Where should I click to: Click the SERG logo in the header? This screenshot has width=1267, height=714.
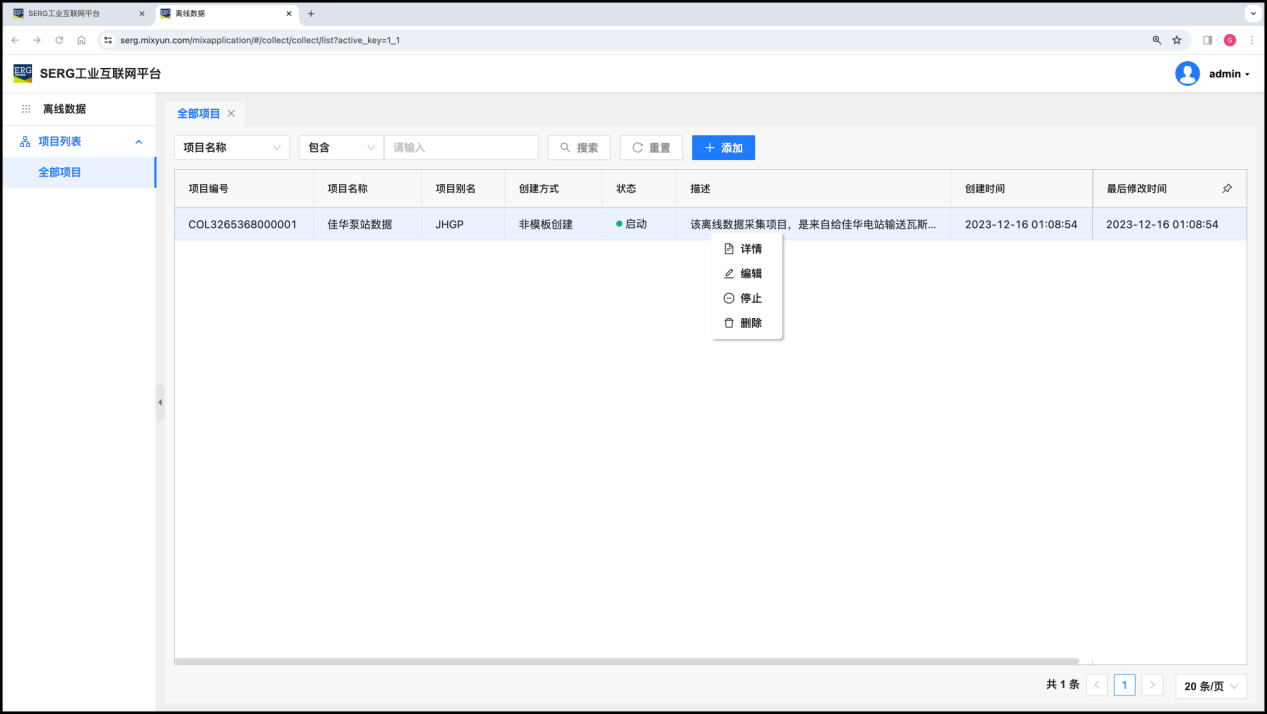coord(23,73)
